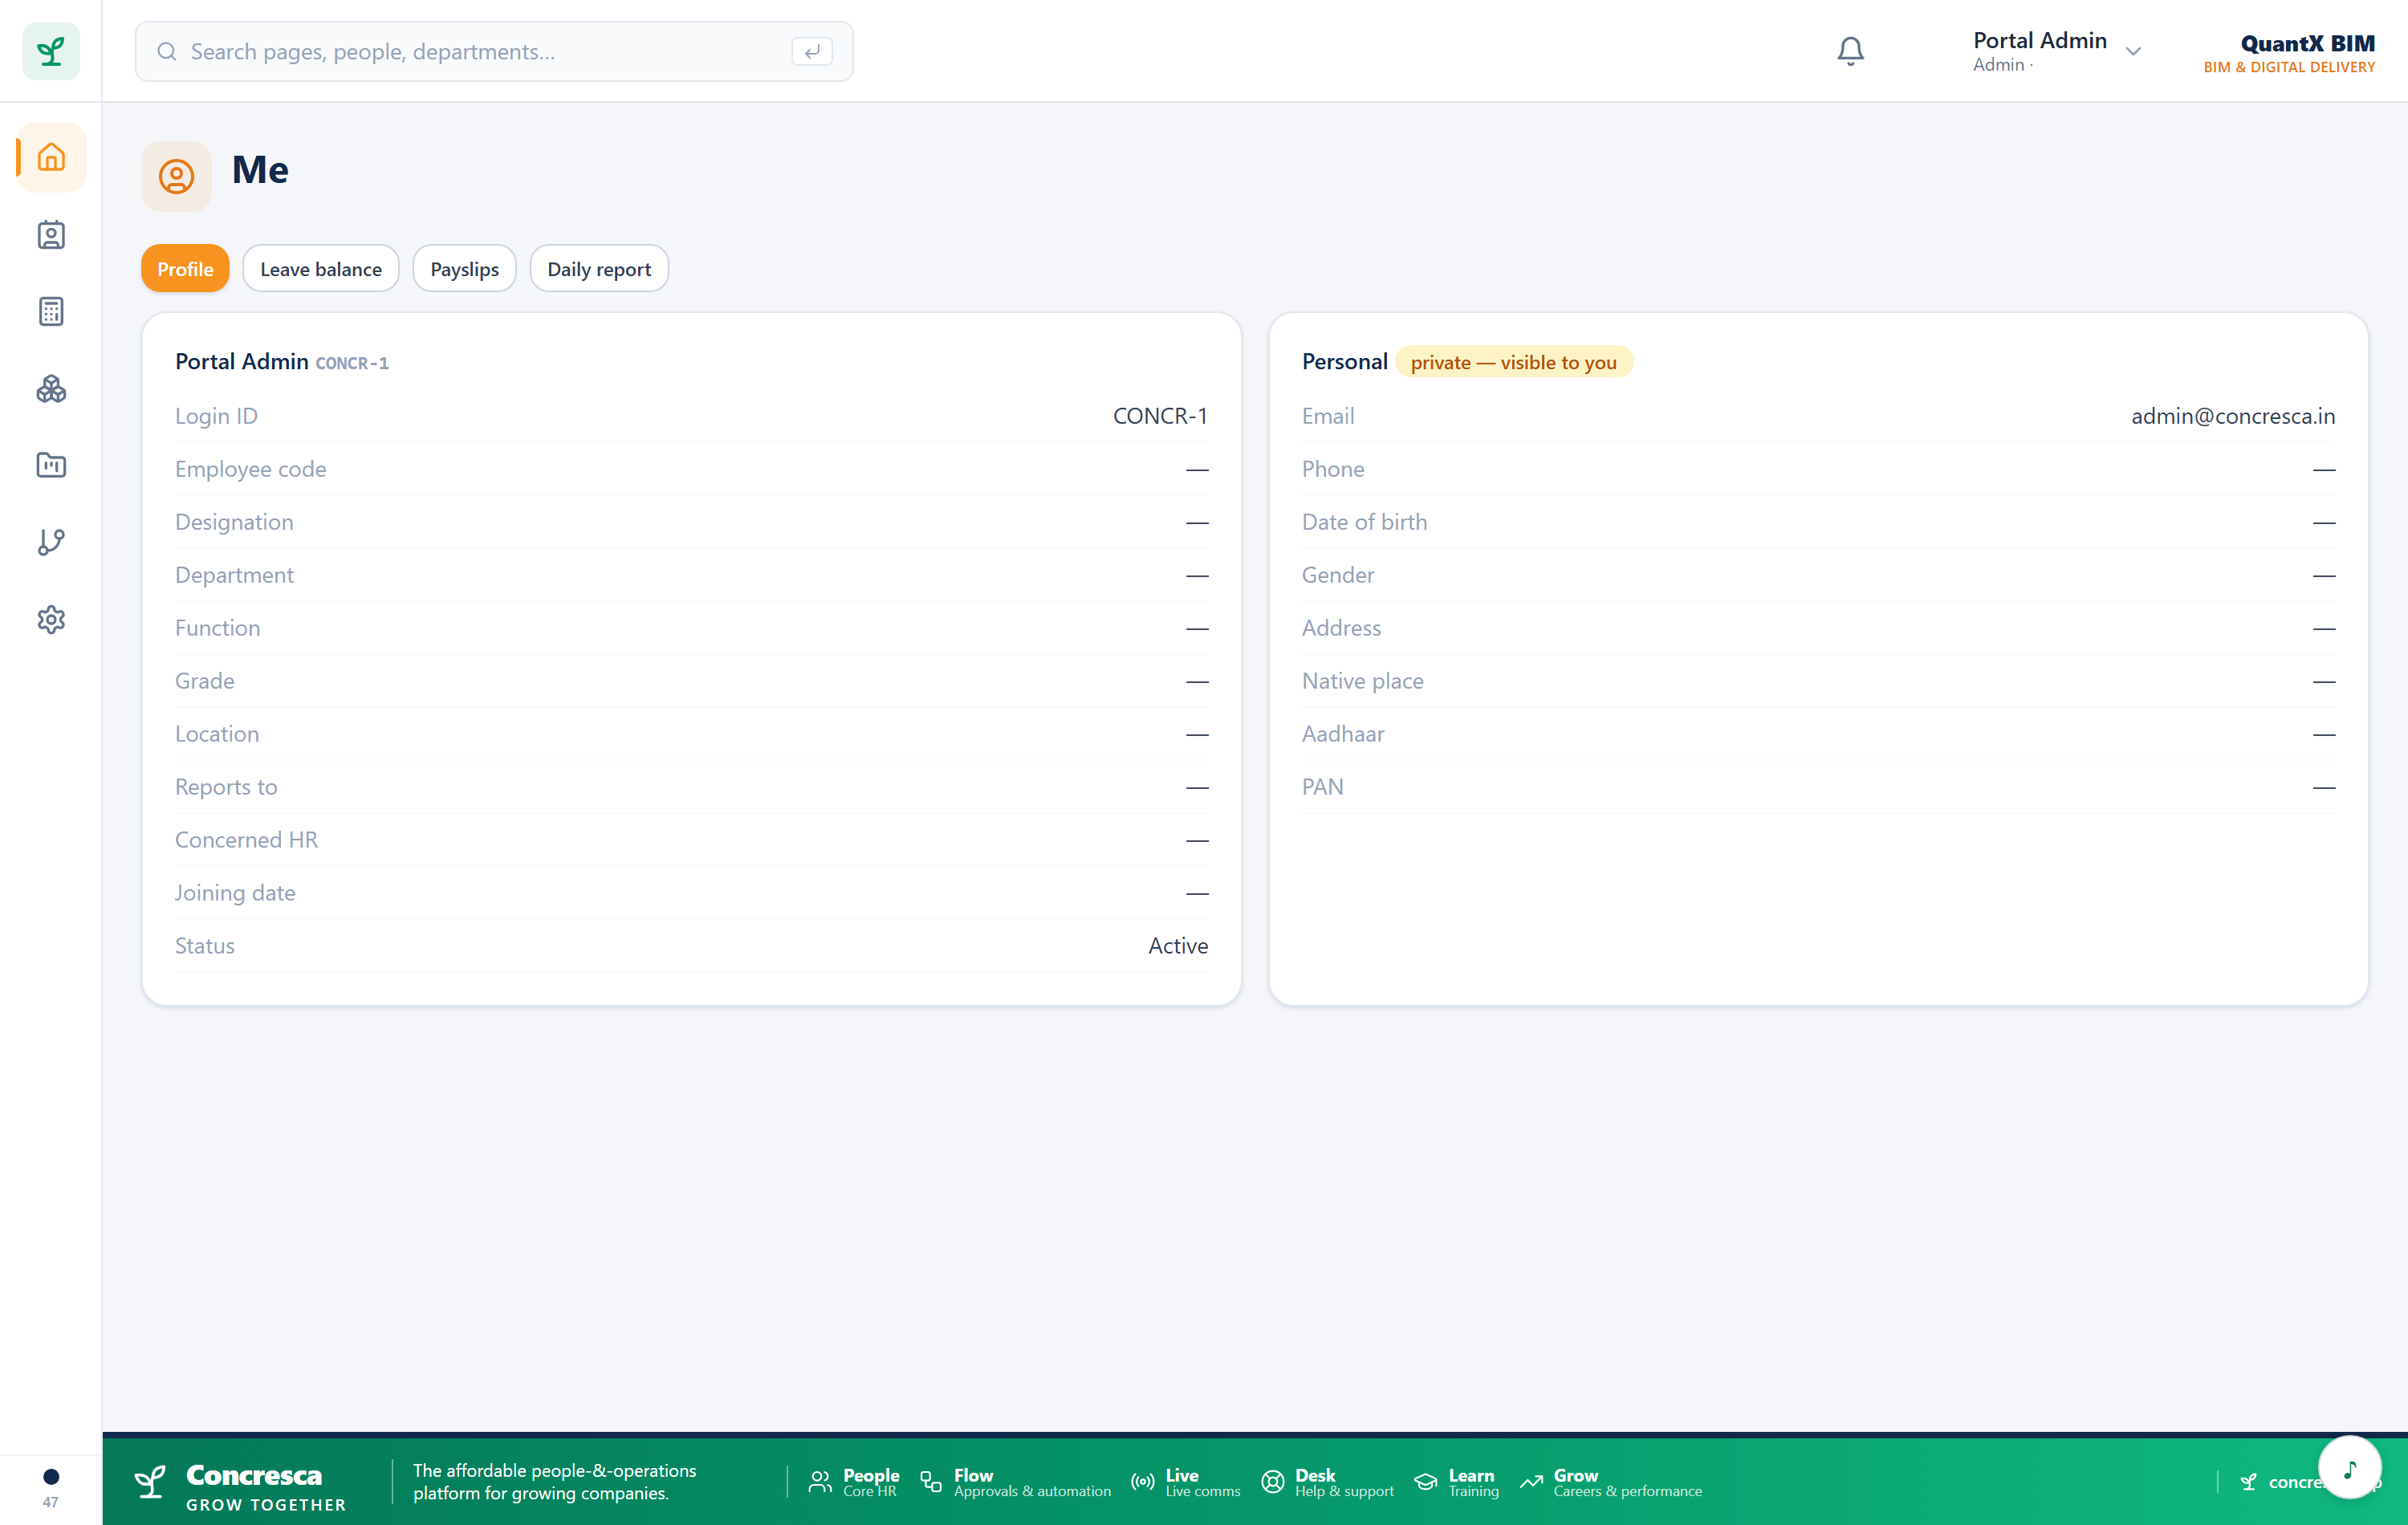Click the search pages, people, departments field

pyautogui.click(x=494, y=51)
